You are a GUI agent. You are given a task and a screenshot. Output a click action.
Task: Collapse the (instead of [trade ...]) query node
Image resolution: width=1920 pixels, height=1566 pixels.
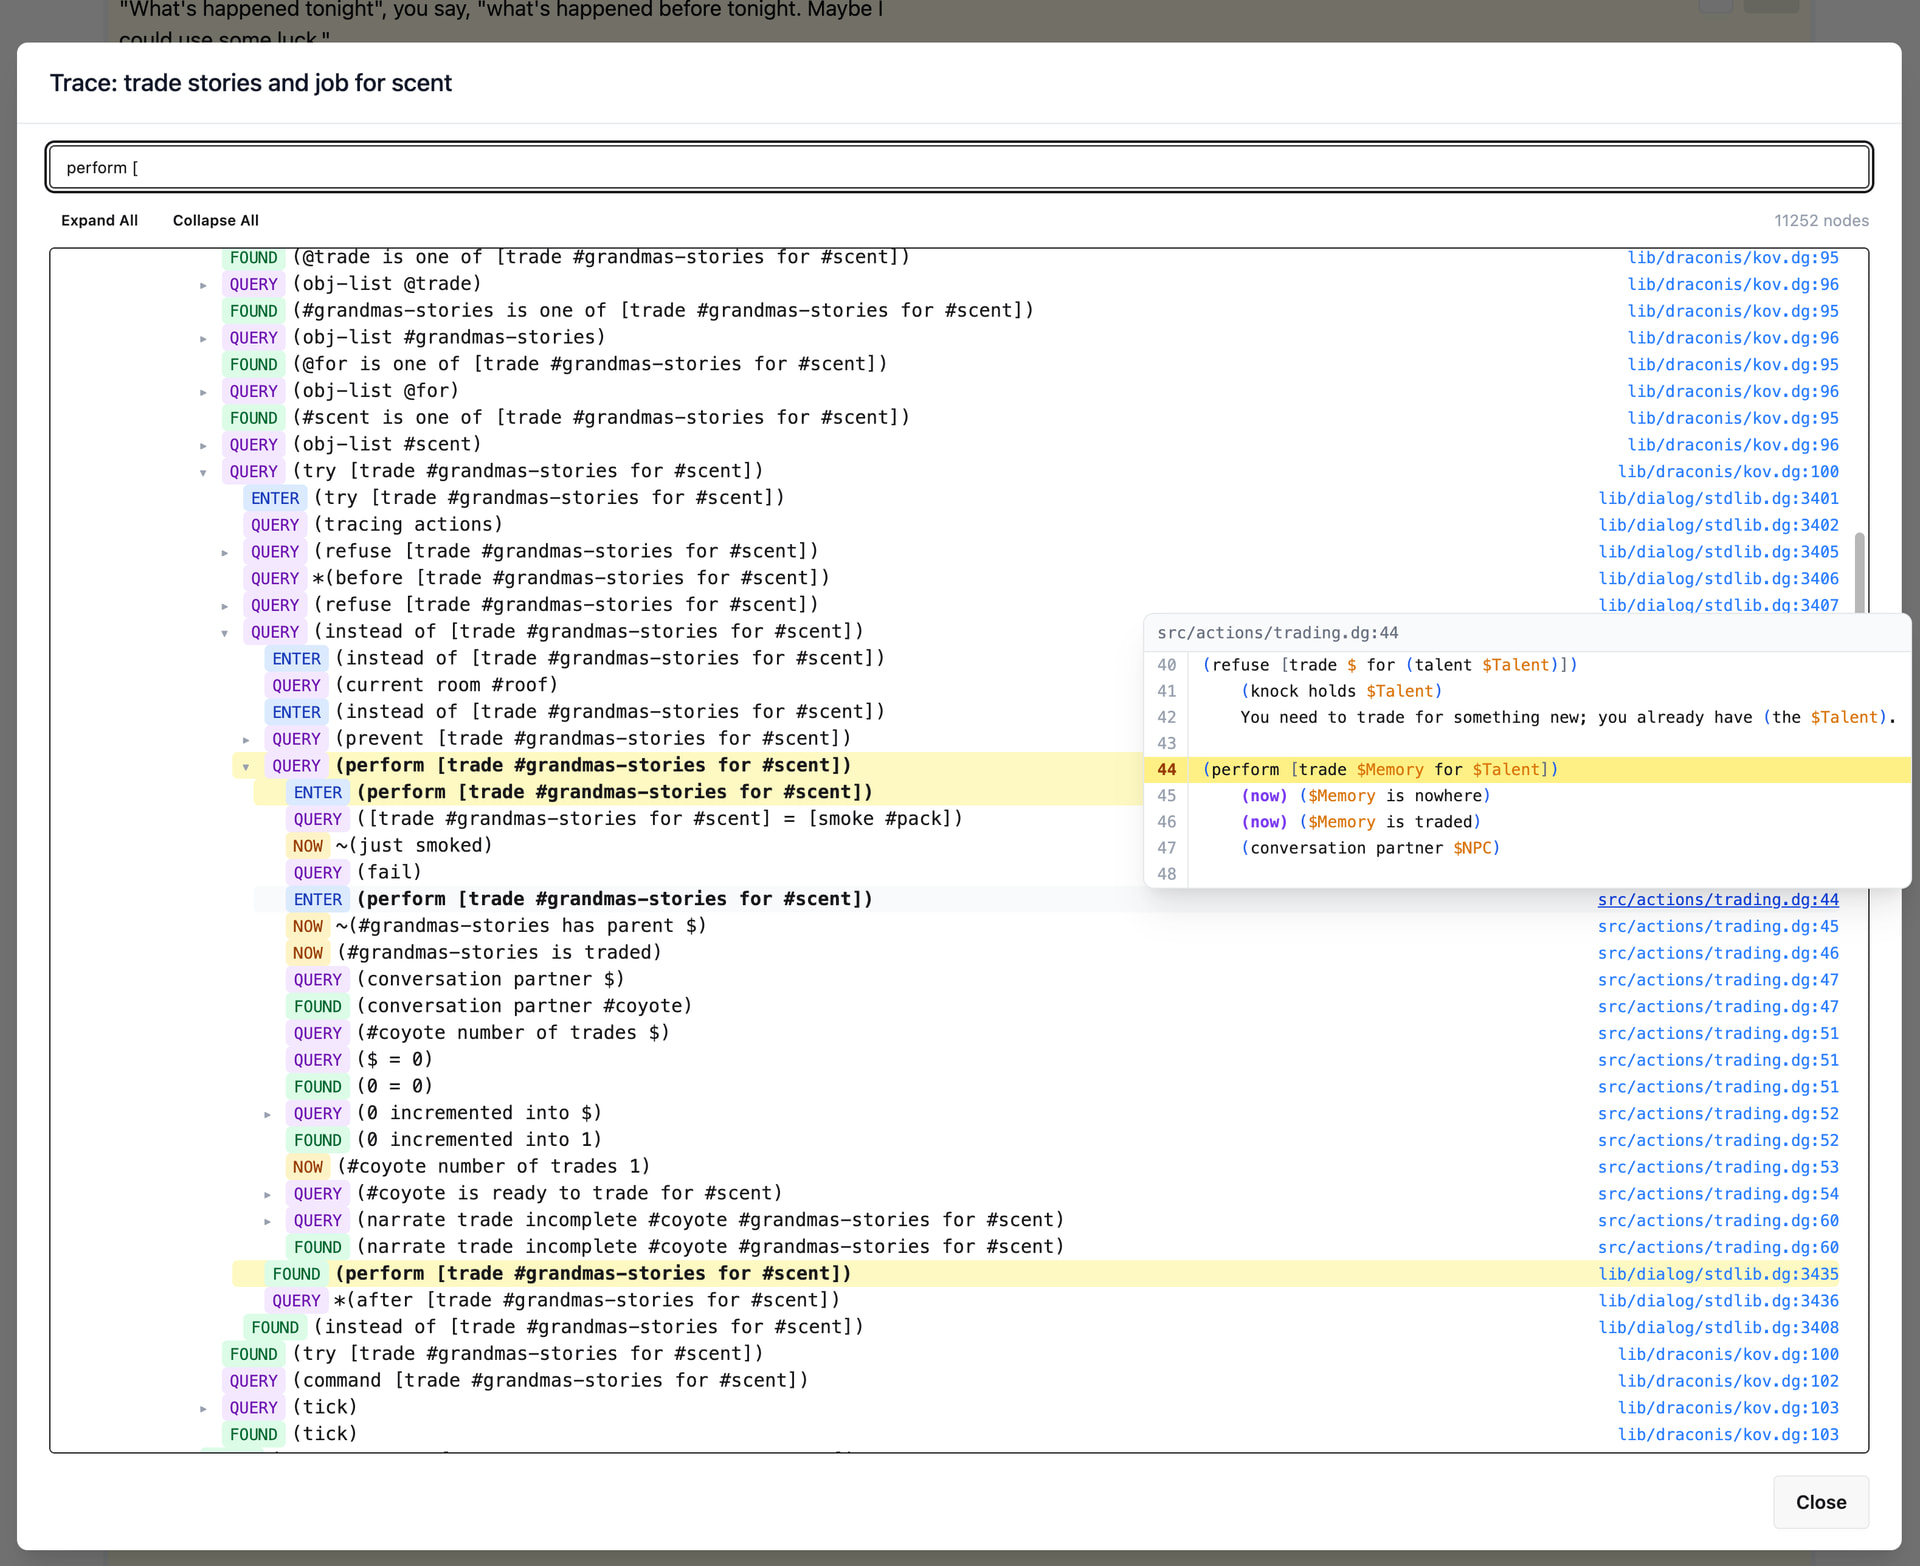coord(225,633)
